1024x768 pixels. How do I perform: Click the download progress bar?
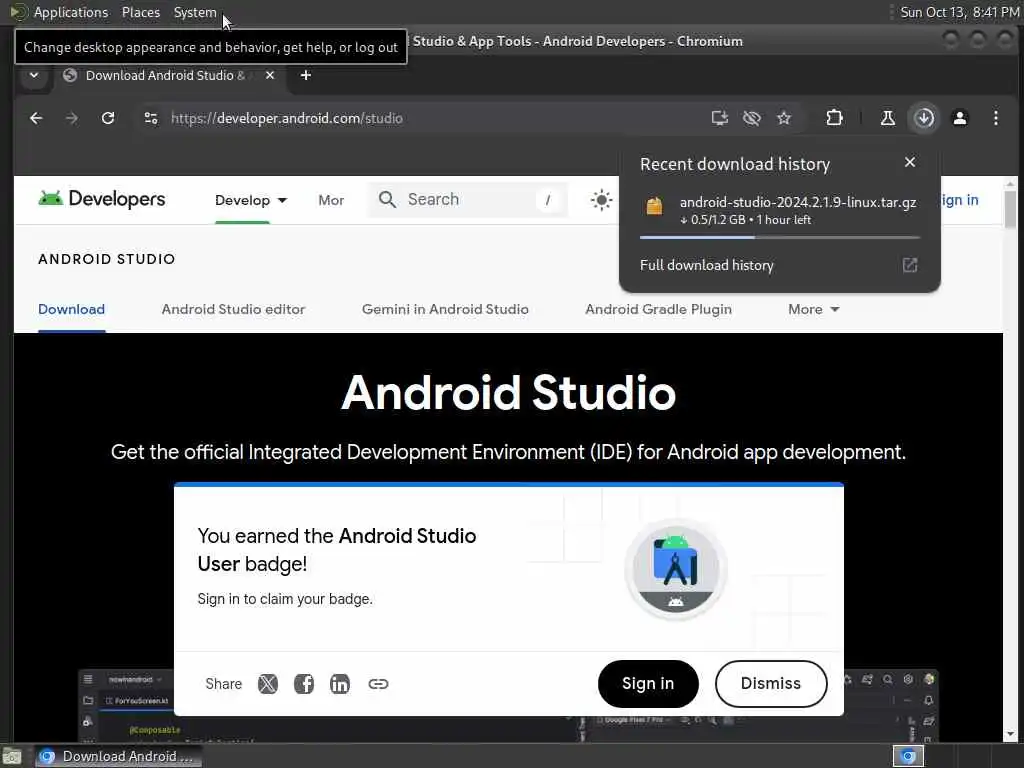click(x=780, y=237)
